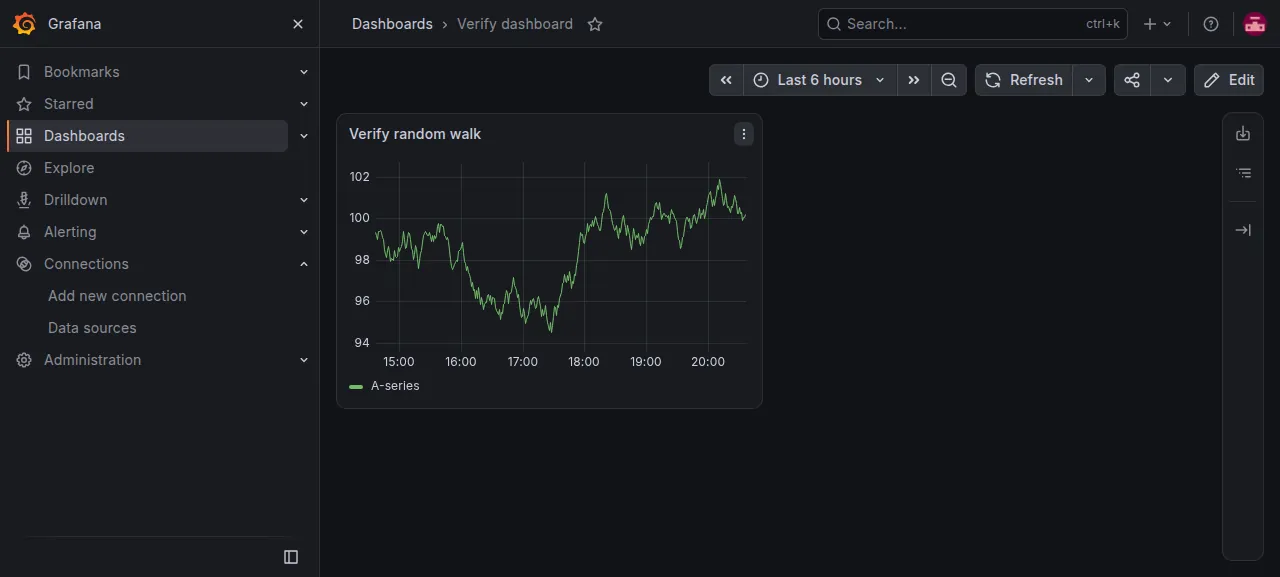1280x577 pixels.
Task: Open the outline list icon in right rail
Action: point(1243,173)
